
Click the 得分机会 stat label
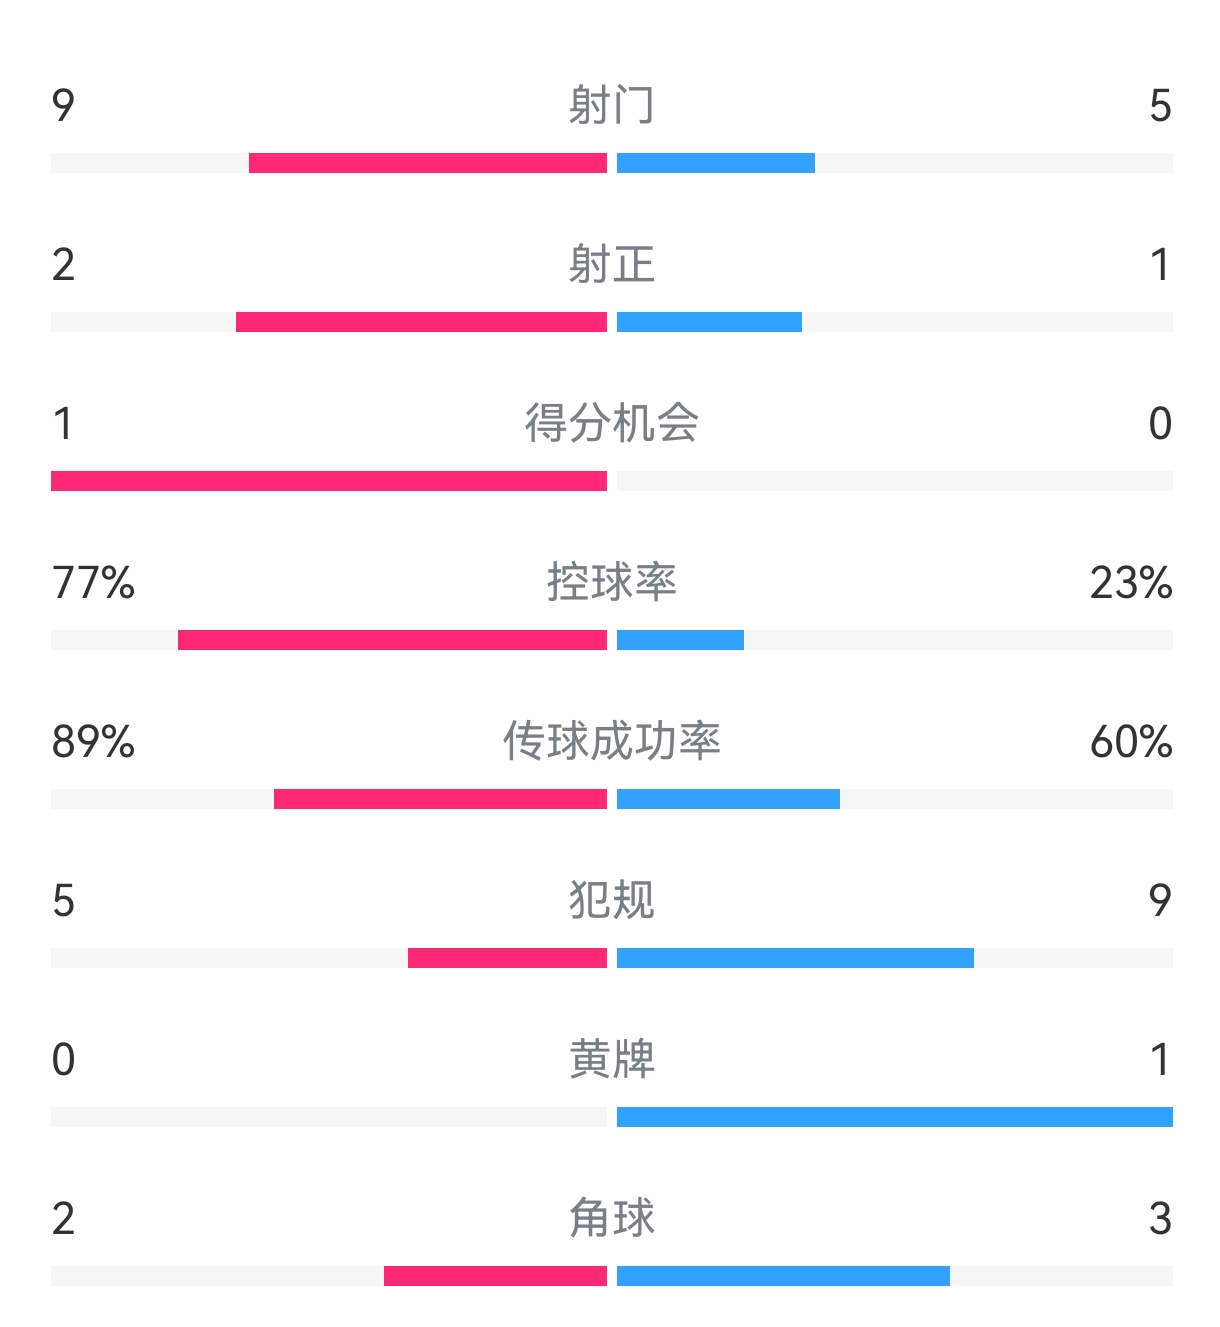(x=611, y=423)
